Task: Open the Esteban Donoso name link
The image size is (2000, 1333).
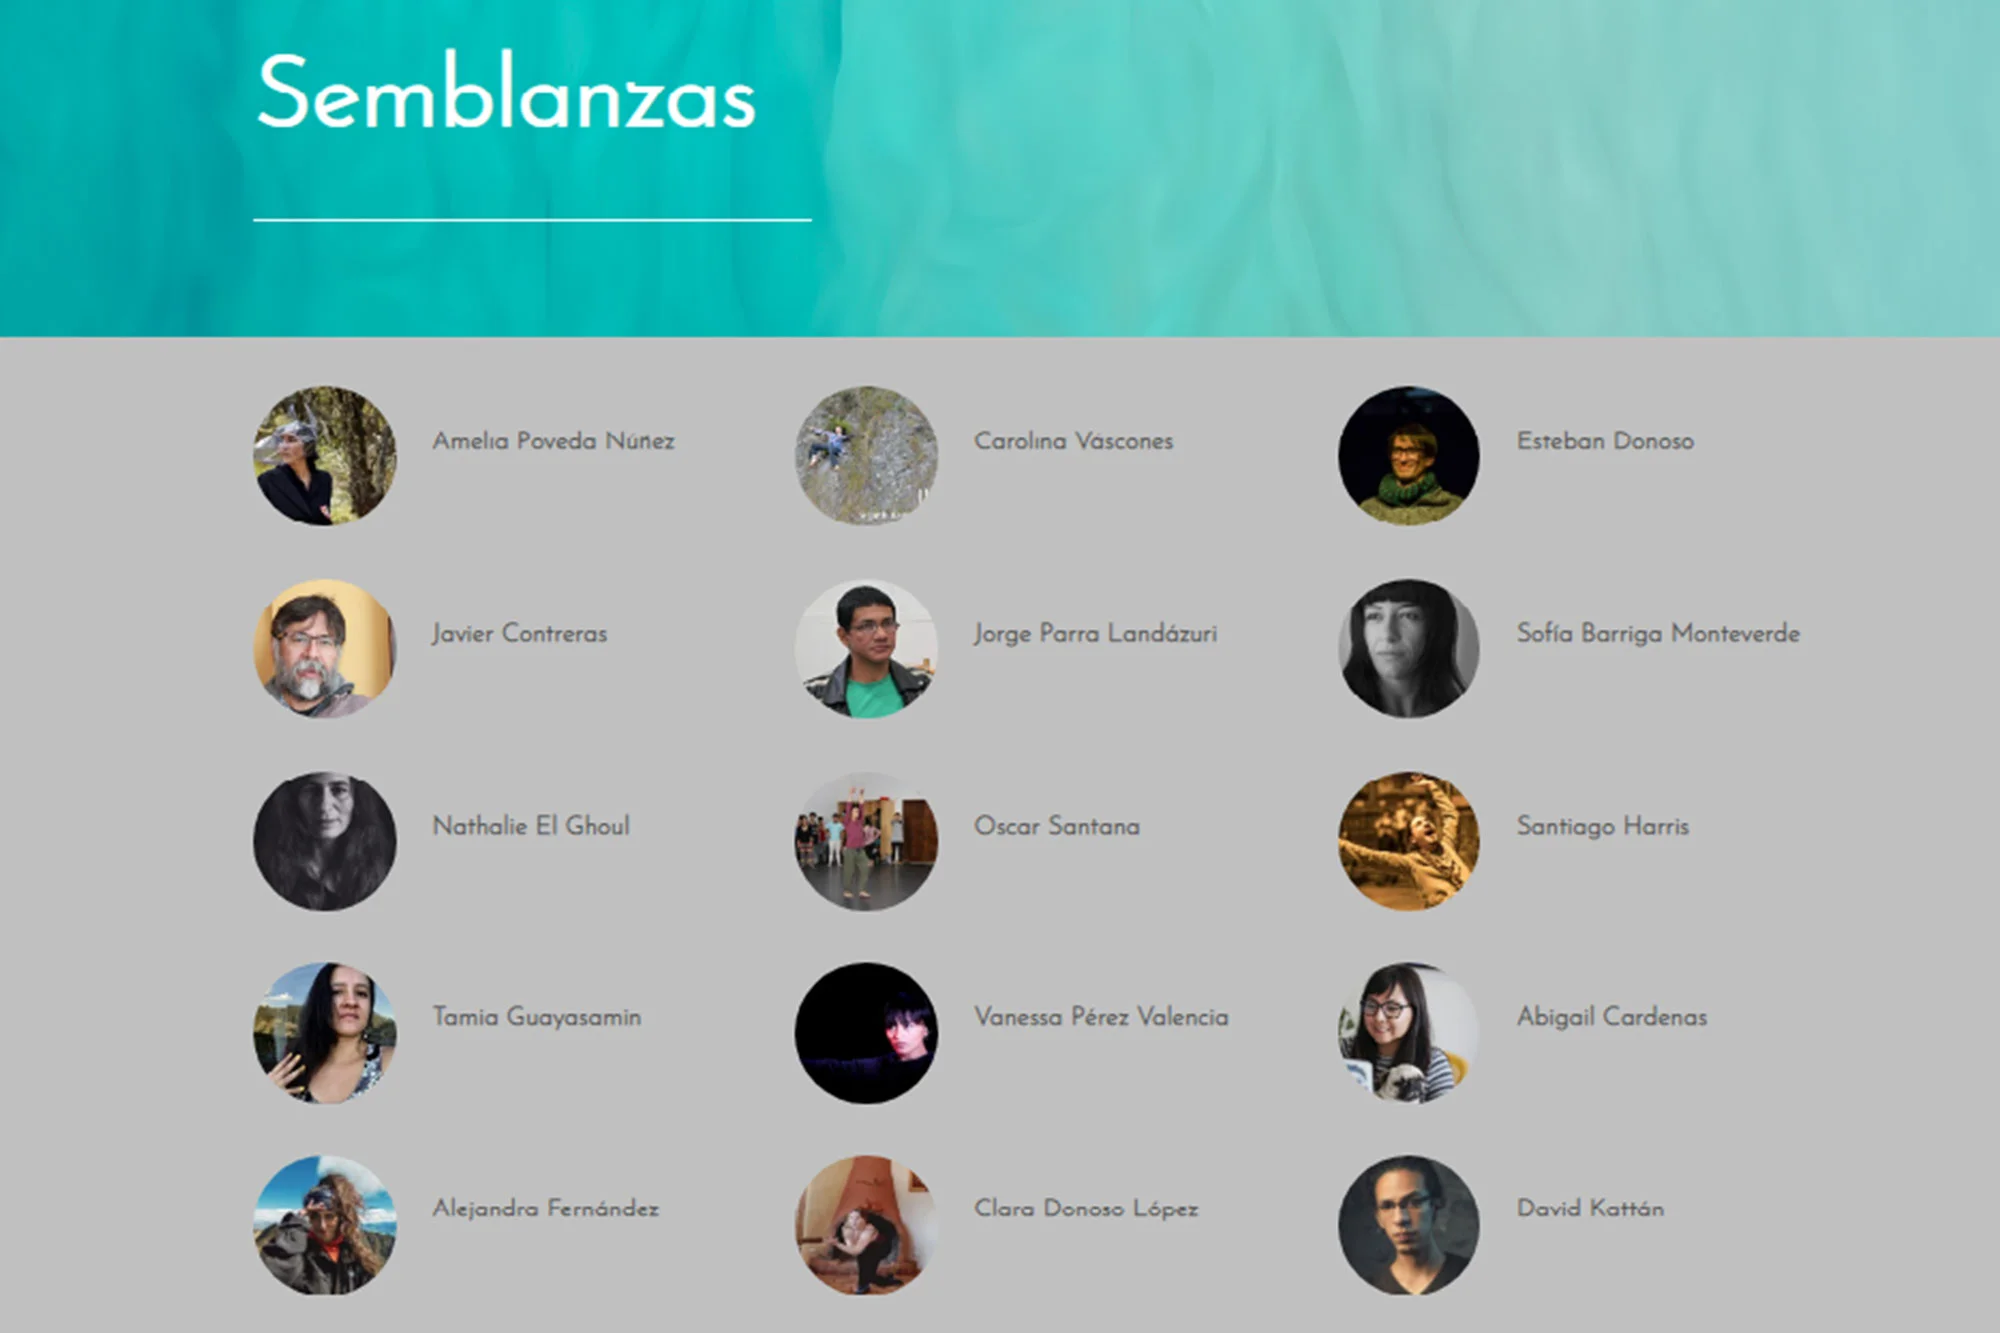Action: (1605, 441)
